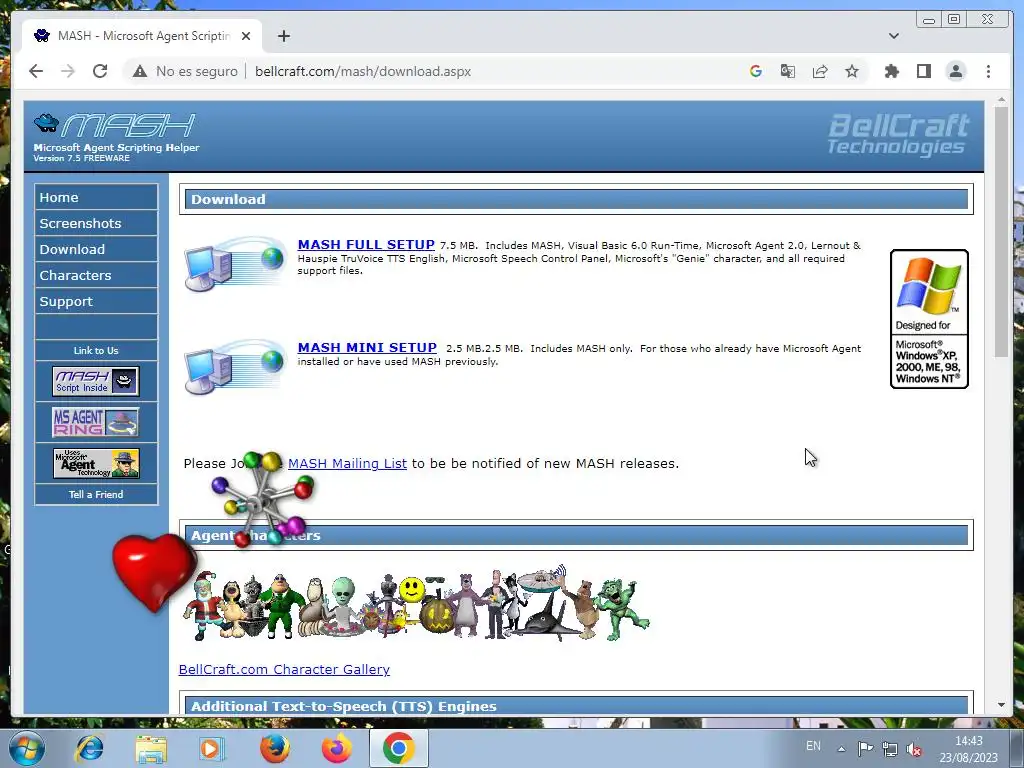This screenshot has height=768, width=1024.
Task: Click the Link to Us link
Action: (96, 351)
